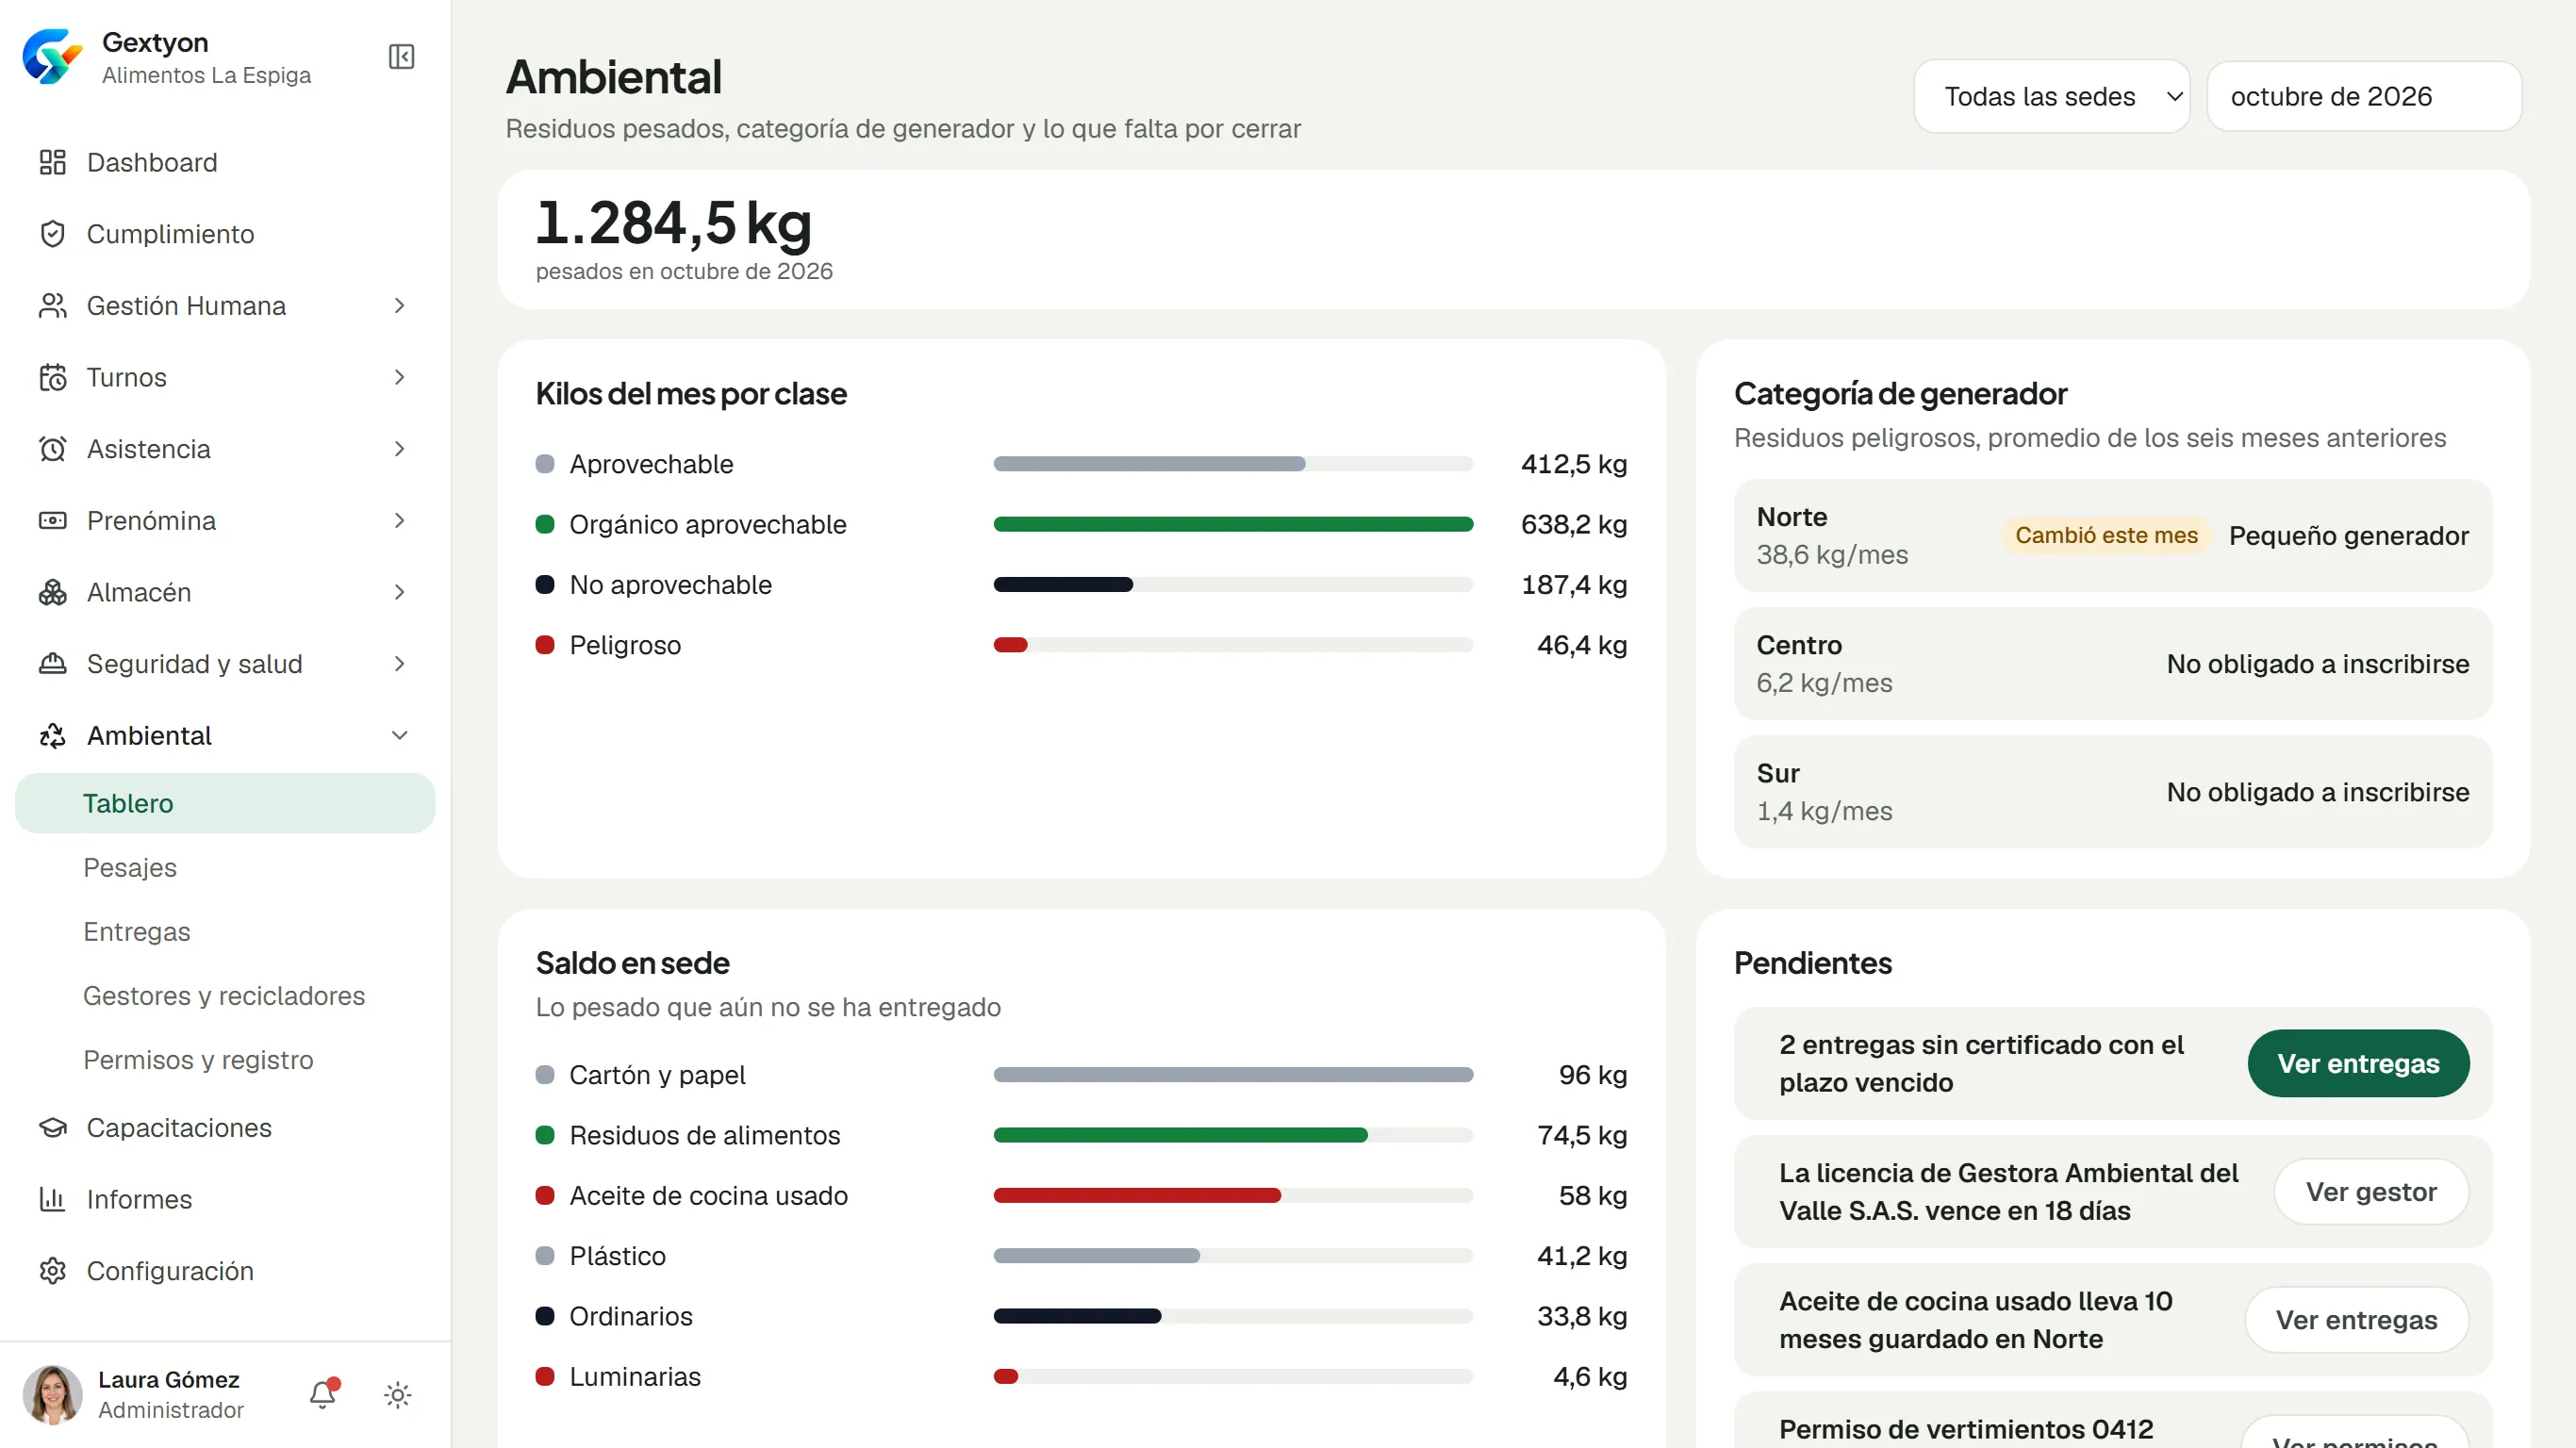The image size is (2576, 1448).
Task: Expand Asistencia submenu chevron
Action: pyautogui.click(x=399, y=449)
